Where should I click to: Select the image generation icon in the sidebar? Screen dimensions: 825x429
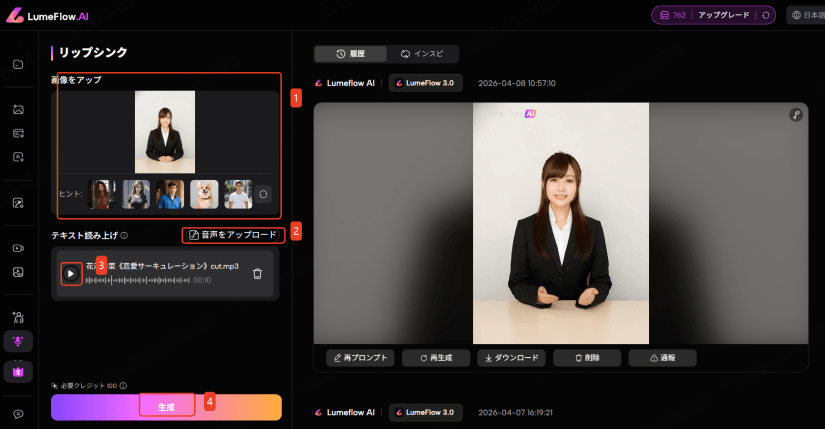[x=18, y=109]
